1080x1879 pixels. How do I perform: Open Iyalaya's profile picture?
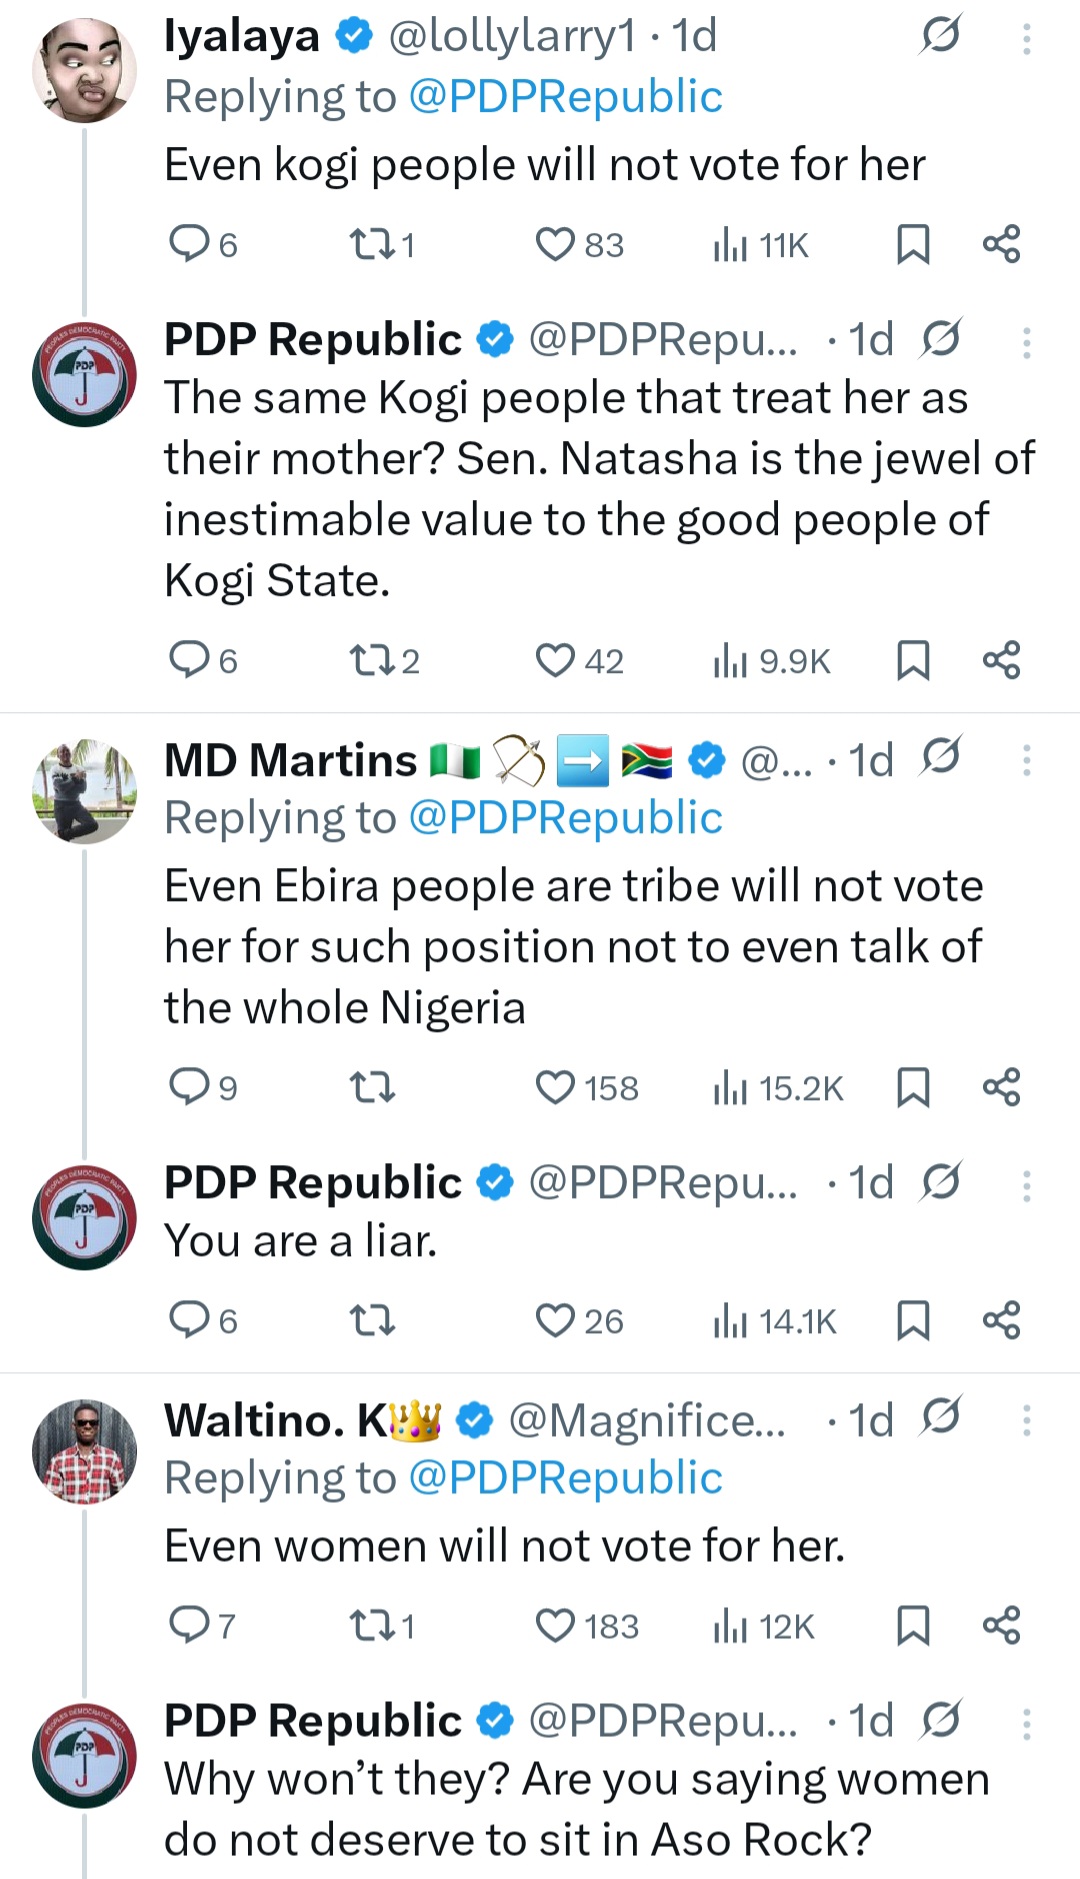[x=84, y=48]
